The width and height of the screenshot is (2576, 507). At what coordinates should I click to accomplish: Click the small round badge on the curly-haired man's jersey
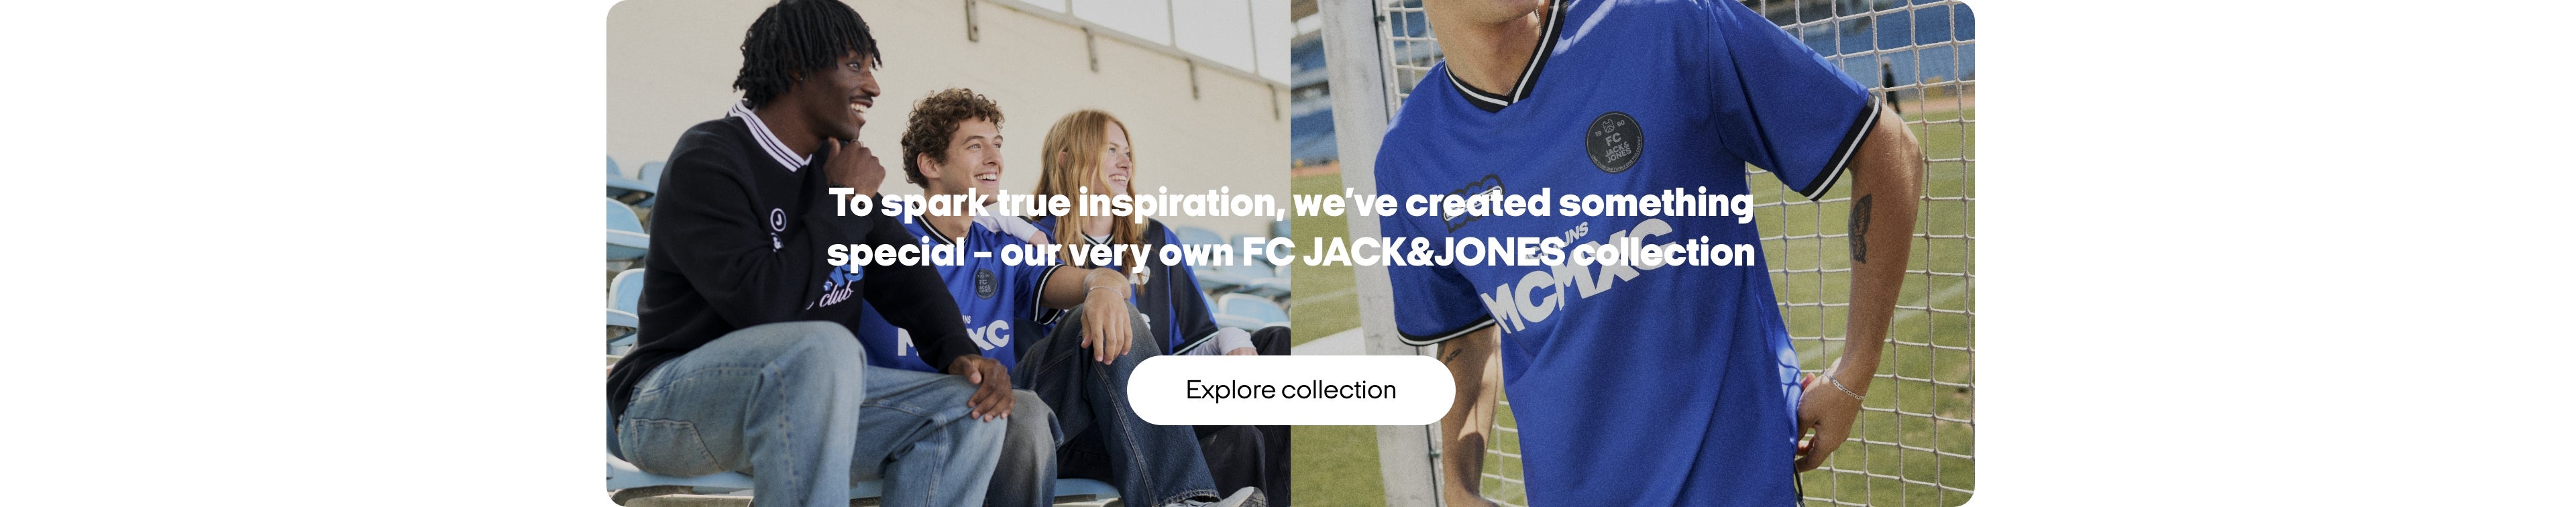click(985, 283)
